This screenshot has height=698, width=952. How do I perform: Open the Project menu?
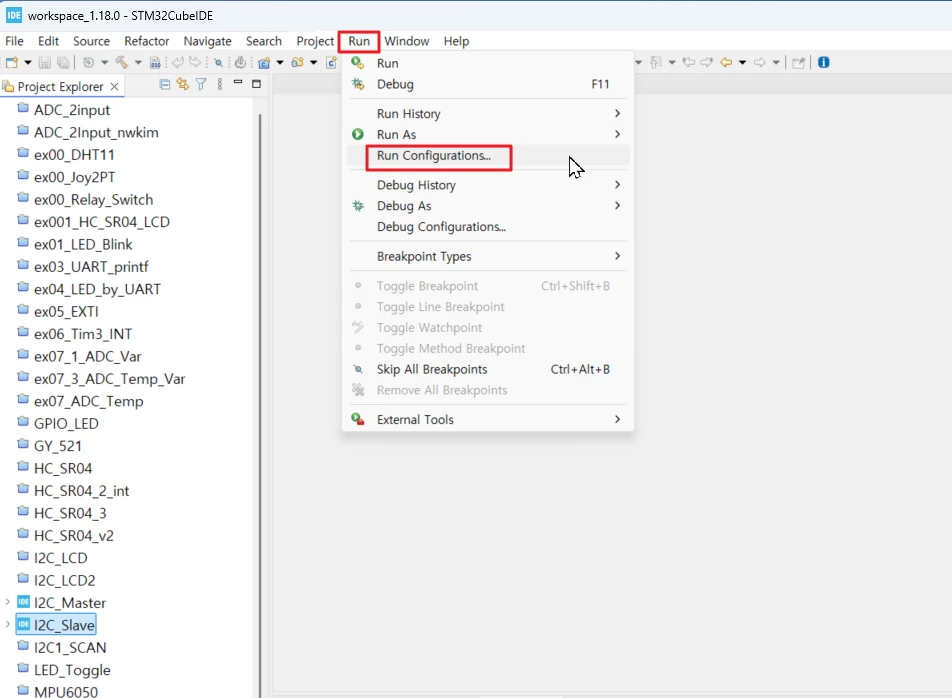point(315,41)
